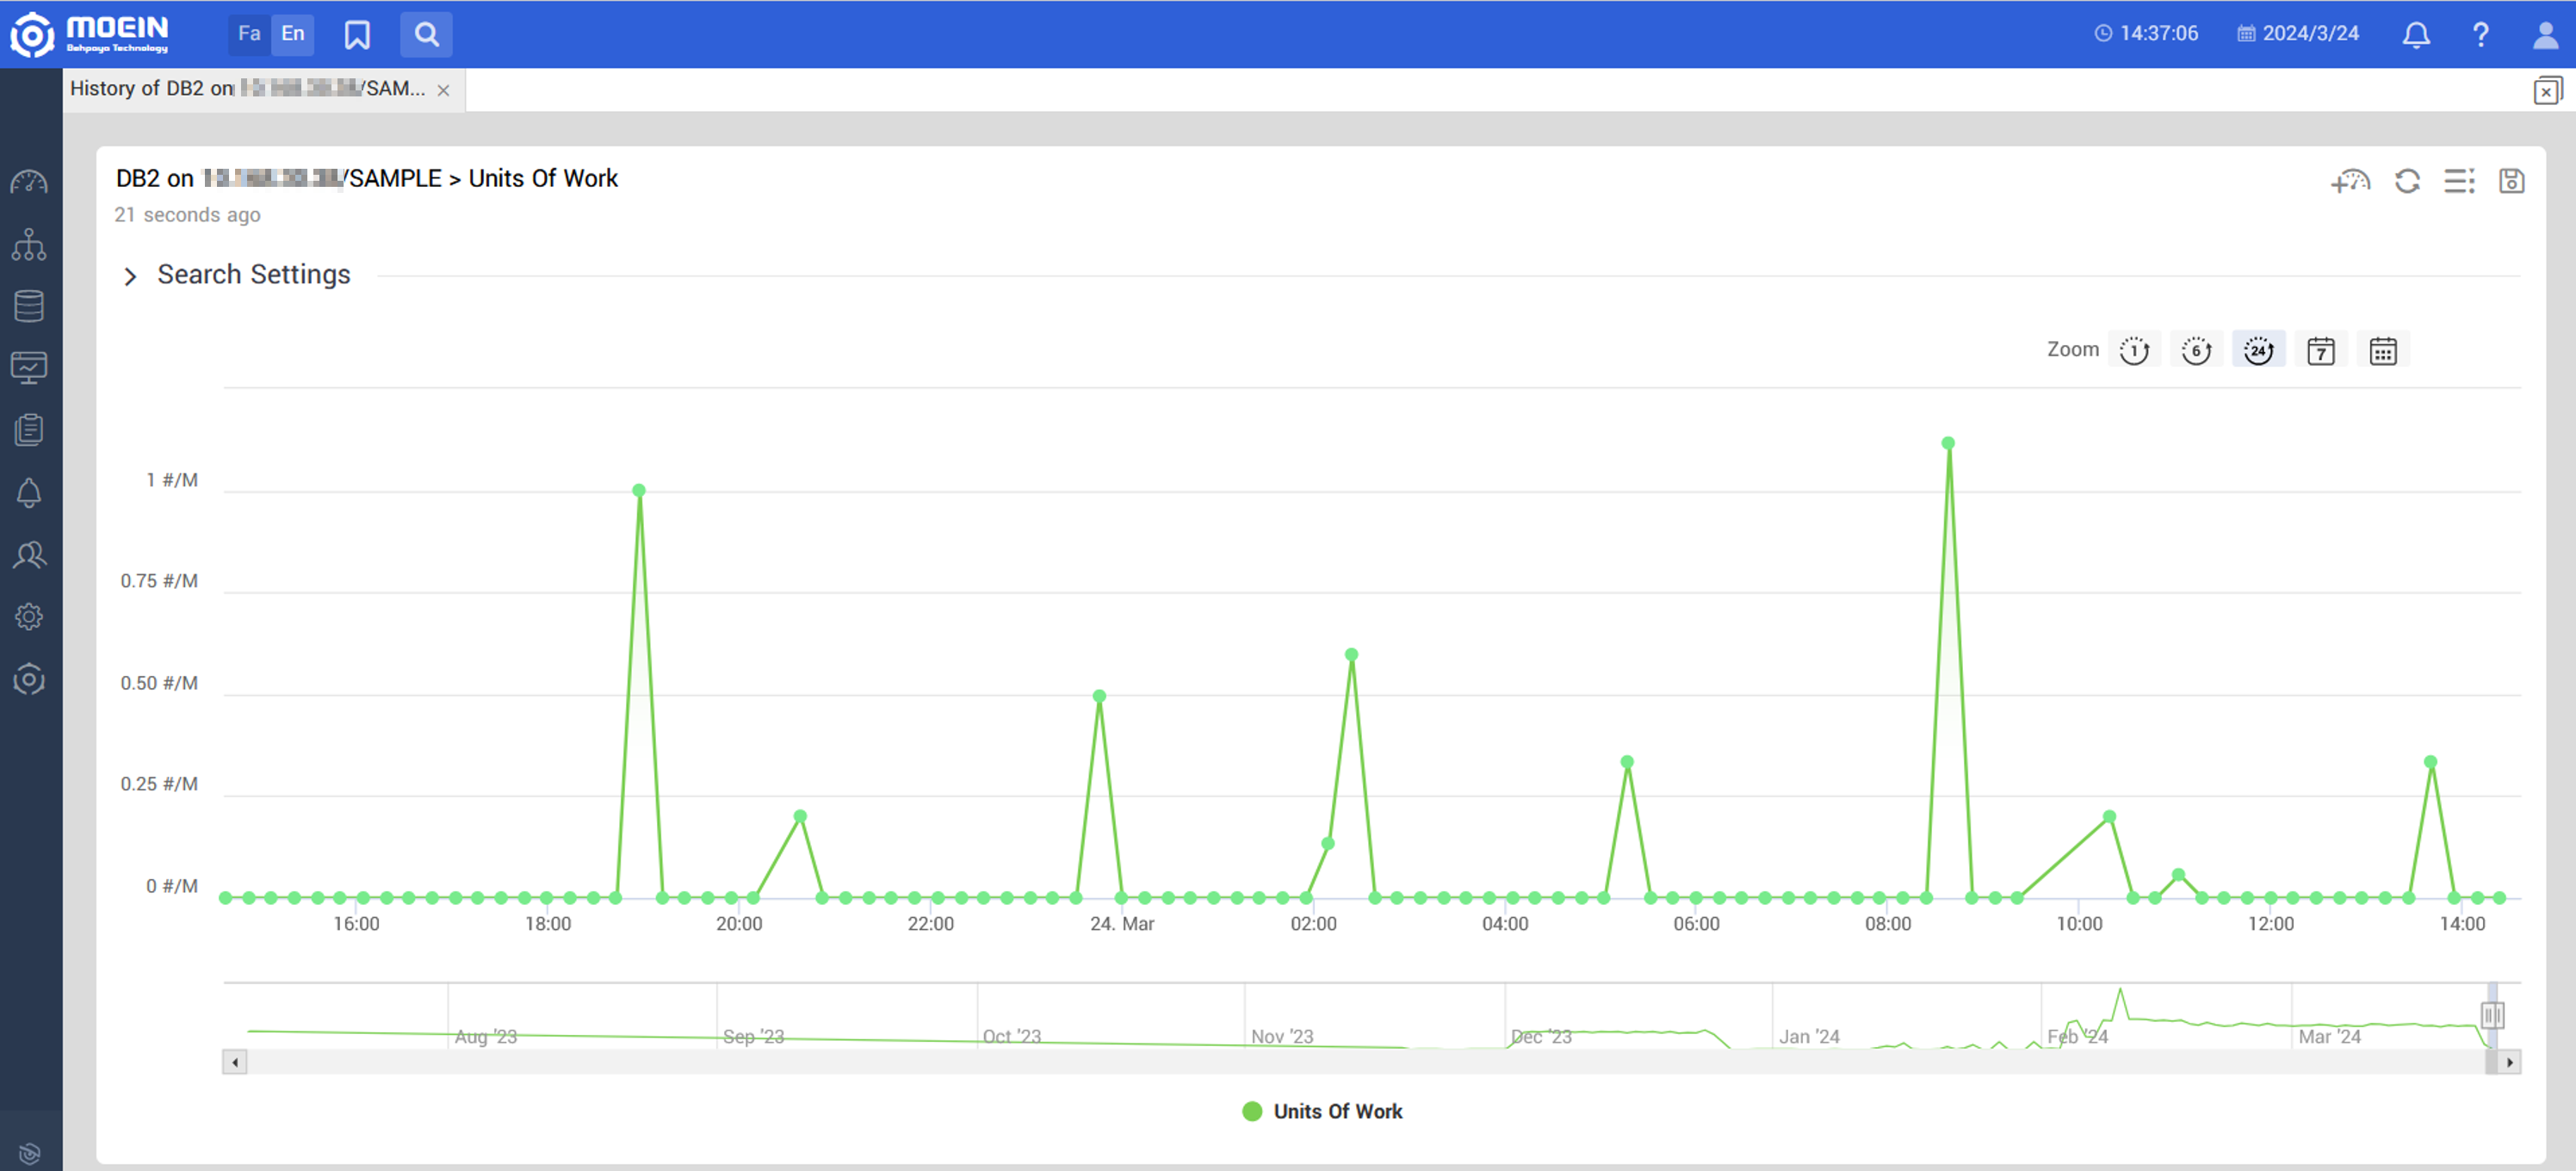Click the navigator range handle

[2492, 1016]
